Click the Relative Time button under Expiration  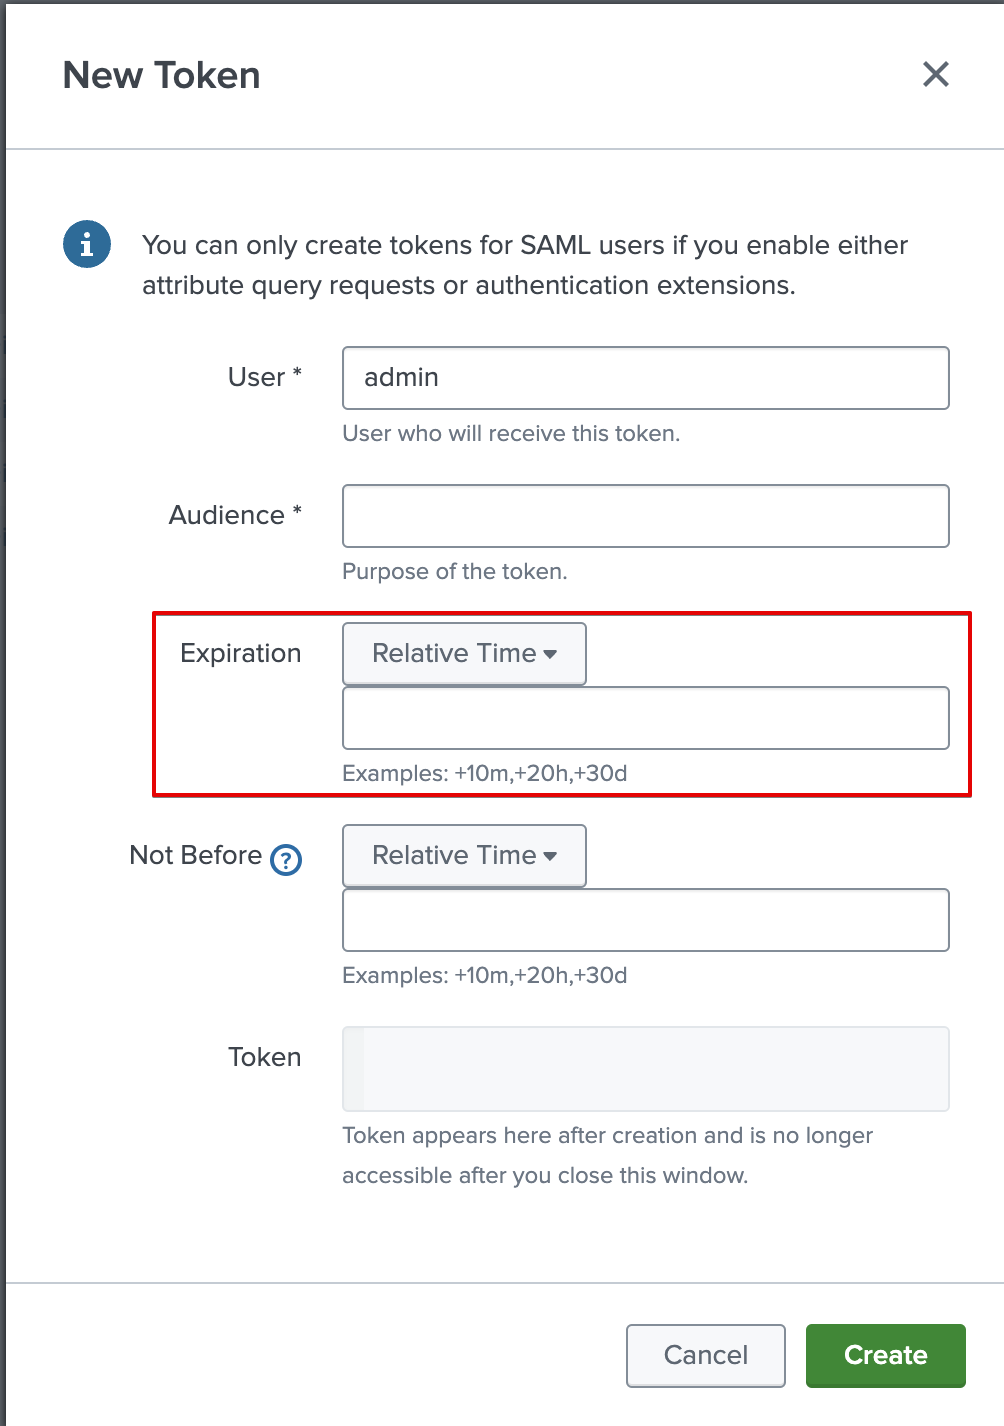point(464,653)
